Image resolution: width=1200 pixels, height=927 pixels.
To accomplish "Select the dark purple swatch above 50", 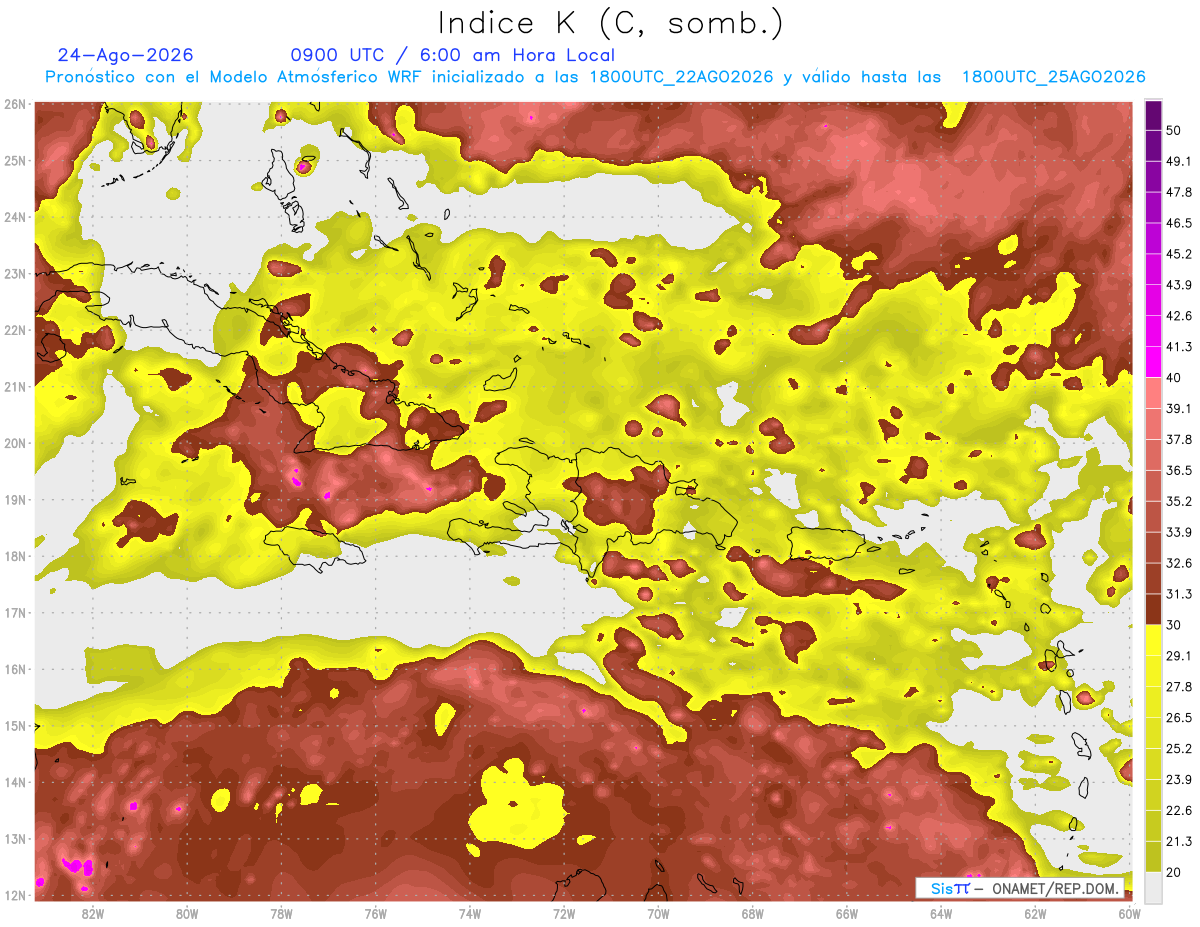I will (x=1153, y=117).
